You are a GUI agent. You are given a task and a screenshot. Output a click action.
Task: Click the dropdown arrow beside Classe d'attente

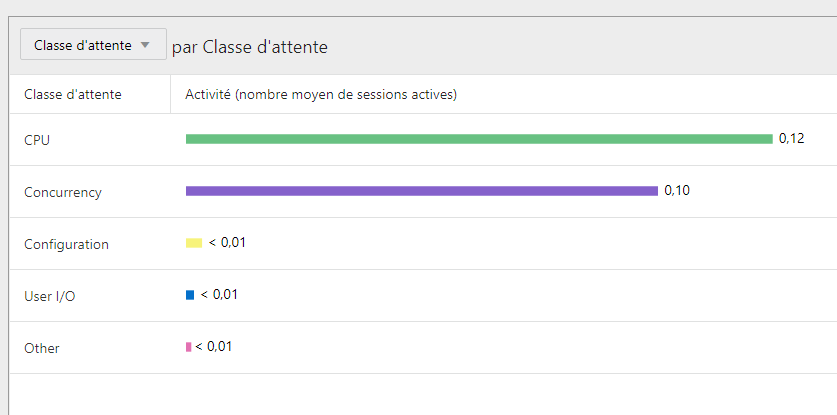(x=145, y=45)
